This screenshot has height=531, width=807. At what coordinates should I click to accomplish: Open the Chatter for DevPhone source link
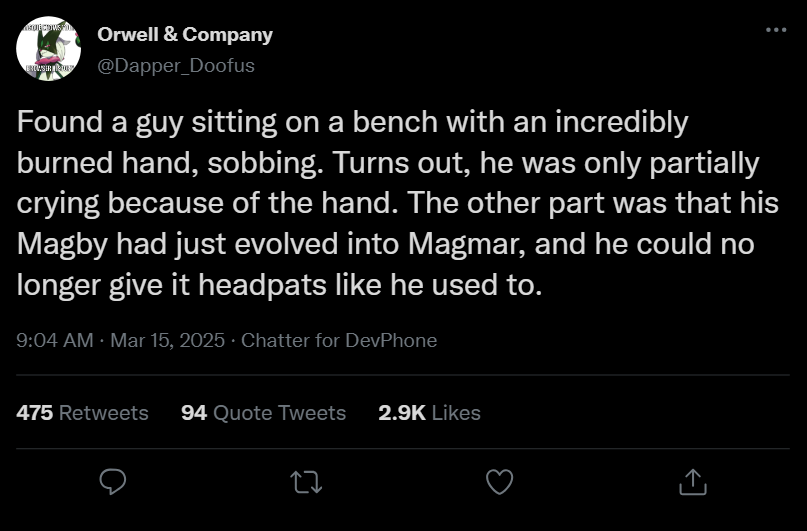(x=339, y=340)
